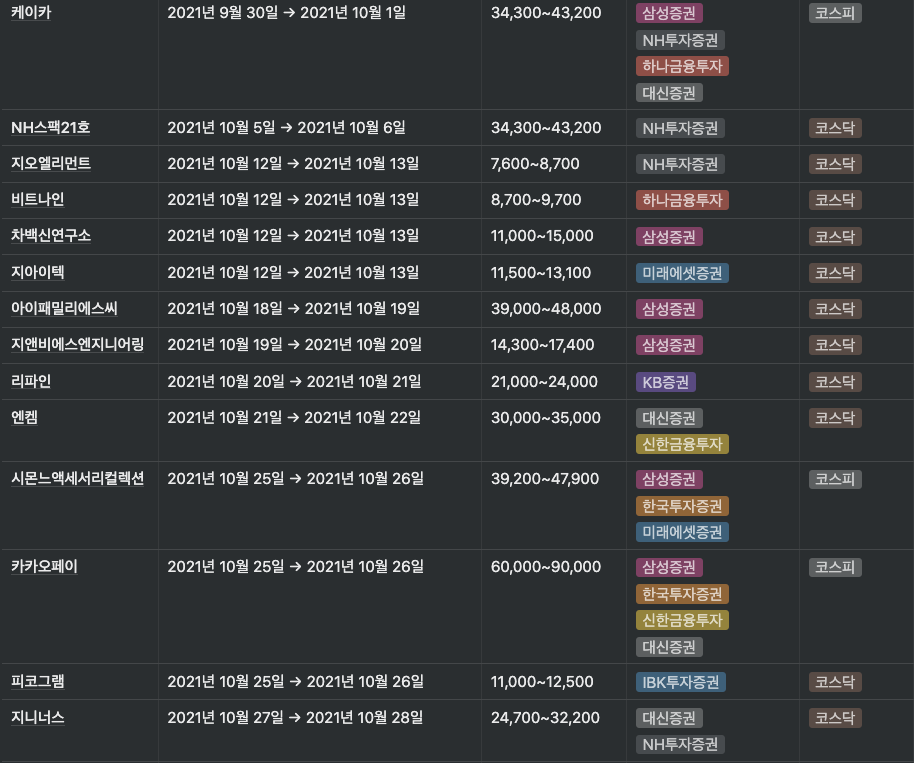914x763 pixels.
Task: Click 삼성증권 tag in 케이카 row
Action: point(669,13)
